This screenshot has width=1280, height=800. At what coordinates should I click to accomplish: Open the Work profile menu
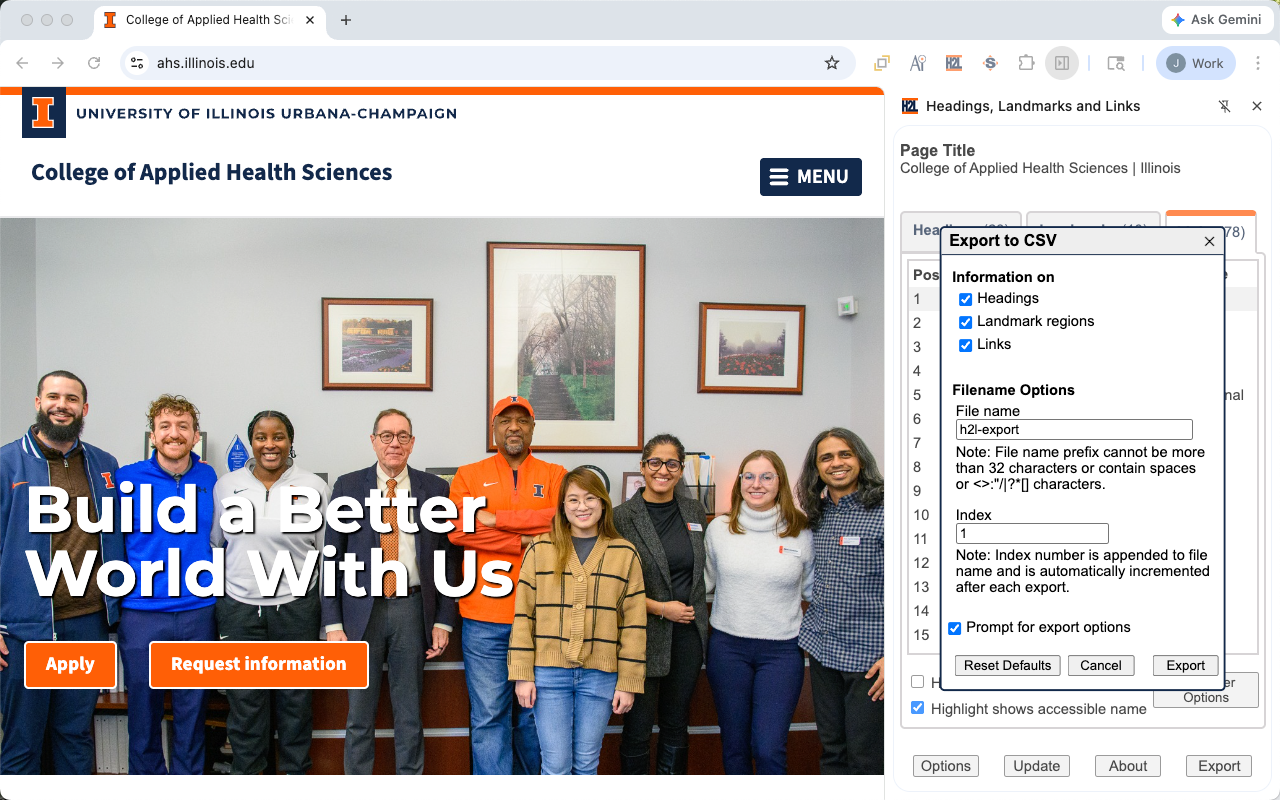pos(1195,63)
